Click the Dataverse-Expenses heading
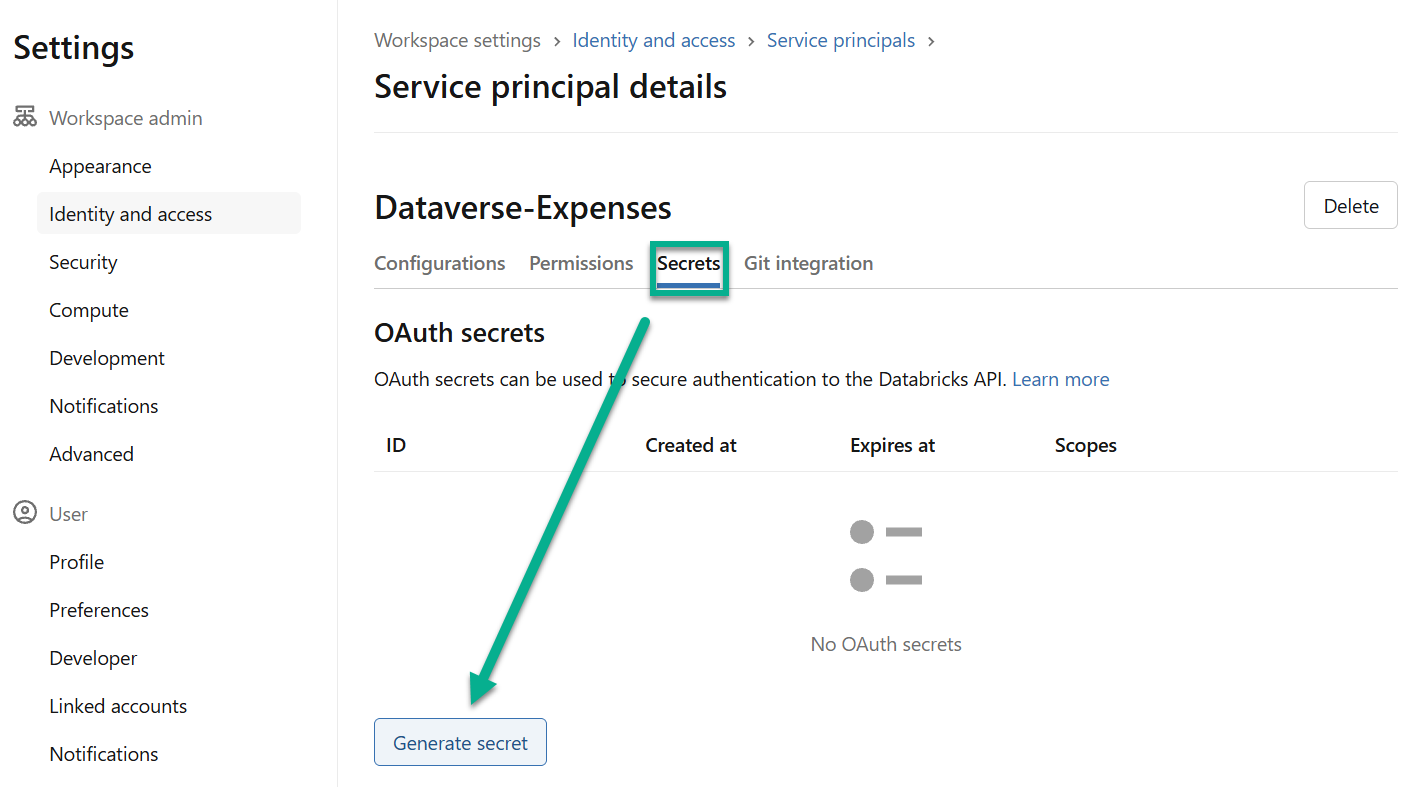Image resolution: width=1420 pixels, height=787 pixels. coord(523,208)
